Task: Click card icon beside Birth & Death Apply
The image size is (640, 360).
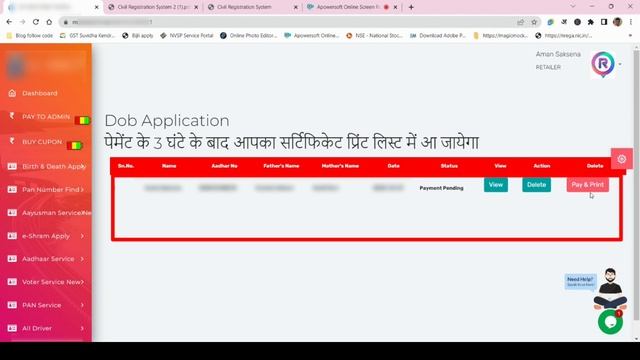Action: tap(12, 167)
